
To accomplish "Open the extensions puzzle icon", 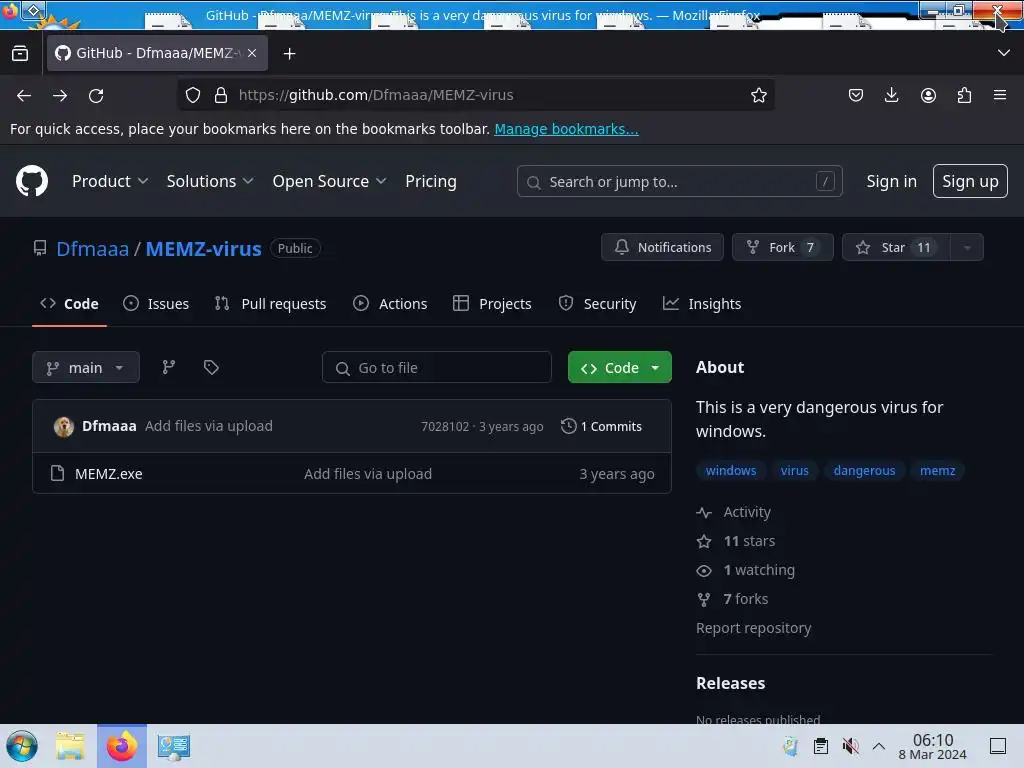I will point(964,95).
